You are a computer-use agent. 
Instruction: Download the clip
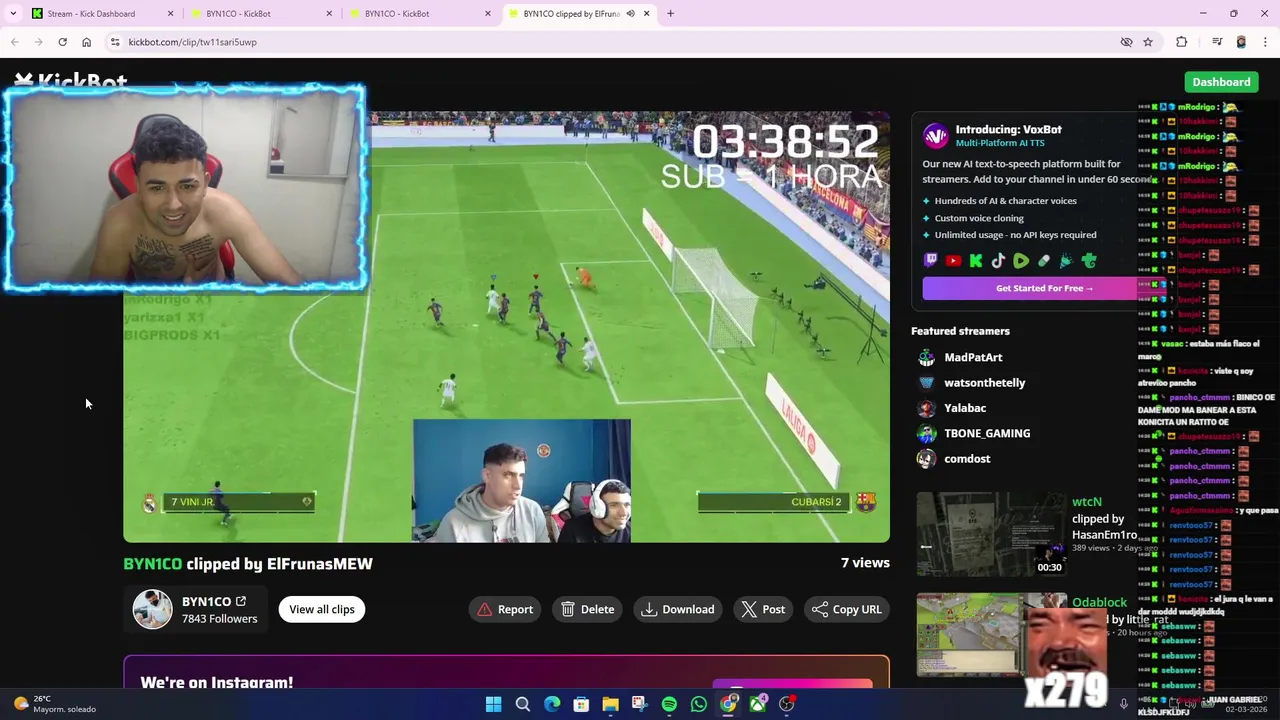pyautogui.click(x=678, y=609)
